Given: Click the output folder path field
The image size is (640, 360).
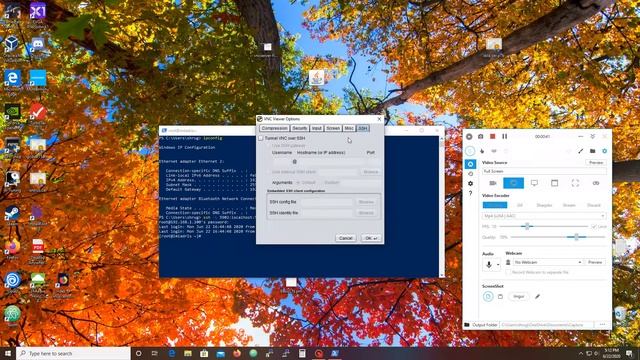Looking at the screenshot, I should click(x=547, y=324).
